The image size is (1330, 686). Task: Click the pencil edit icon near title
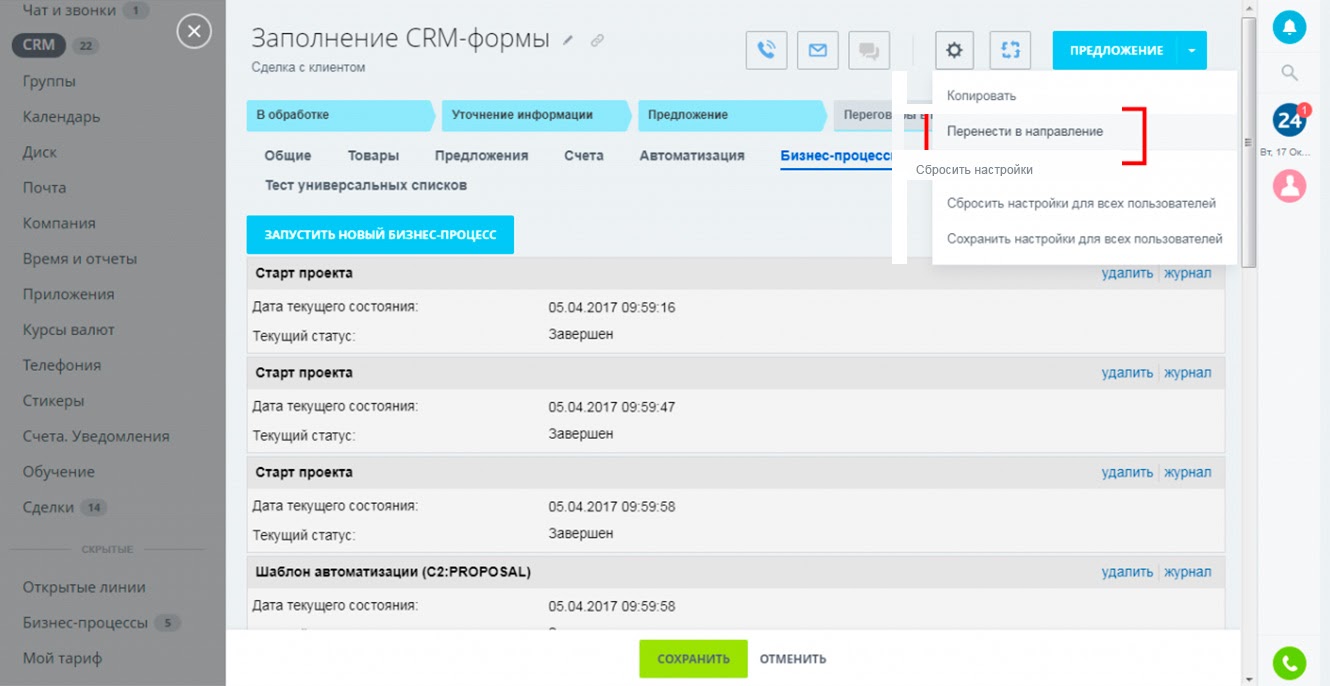pos(569,41)
